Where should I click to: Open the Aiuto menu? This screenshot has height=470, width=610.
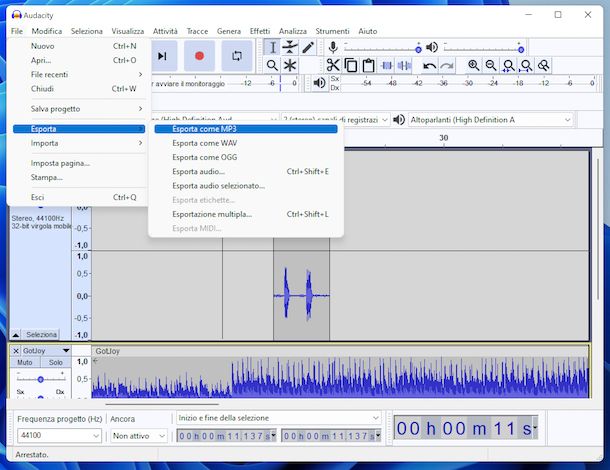pyautogui.click(x=368, y=31)
